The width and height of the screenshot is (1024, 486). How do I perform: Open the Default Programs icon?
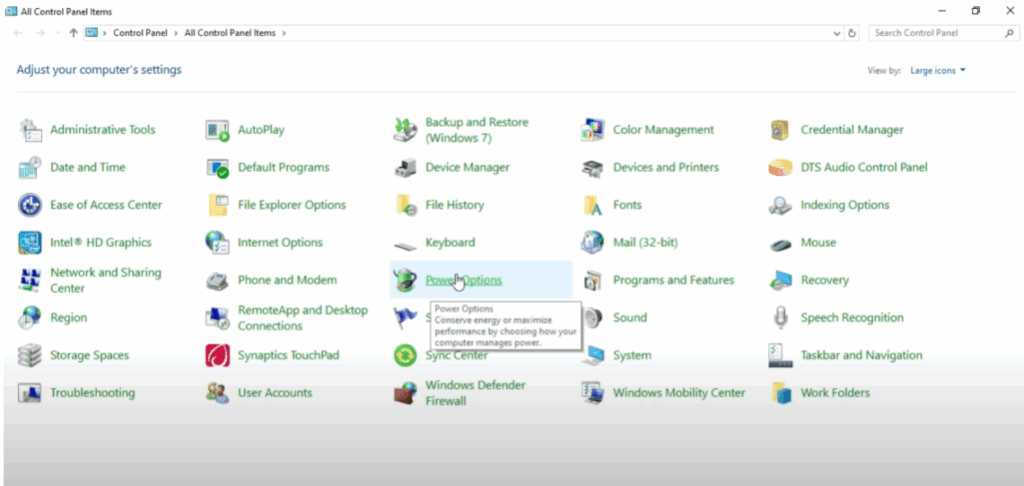pos(217,168)
